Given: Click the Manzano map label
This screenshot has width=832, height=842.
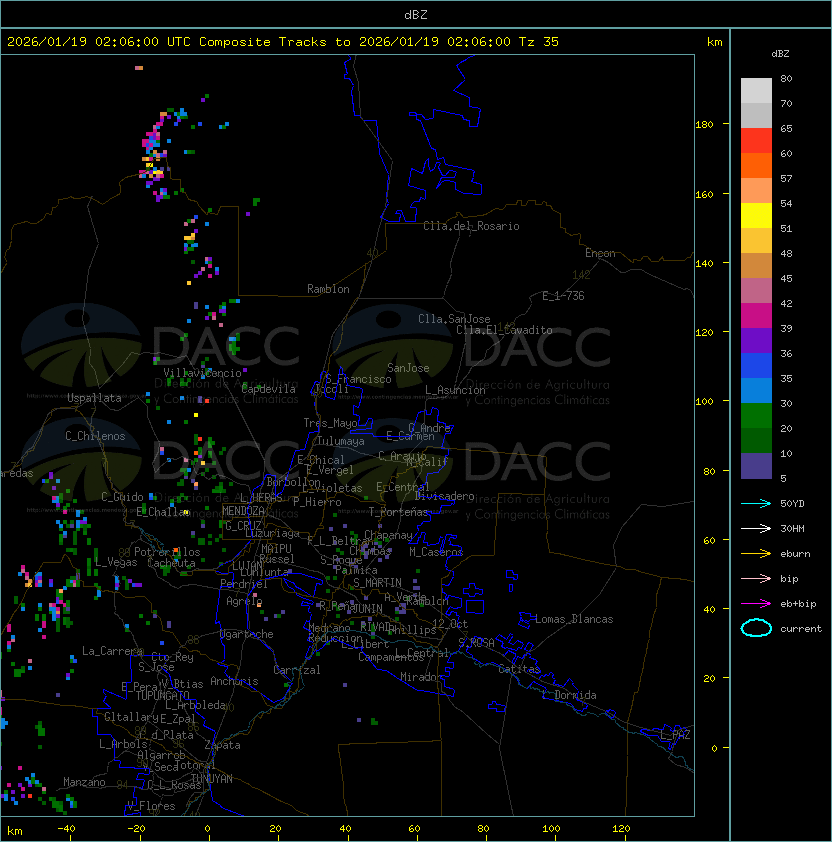Looking at the screenshot, I should point(84,782).
